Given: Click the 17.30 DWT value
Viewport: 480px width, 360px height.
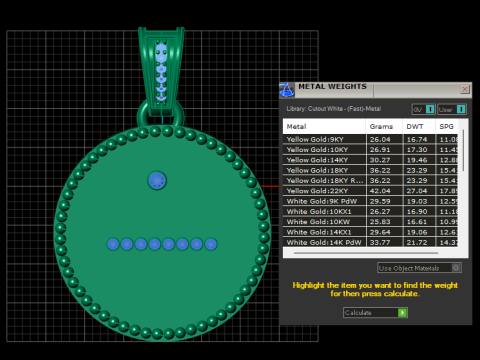Looking at the screenshot, I should [417, 150].
